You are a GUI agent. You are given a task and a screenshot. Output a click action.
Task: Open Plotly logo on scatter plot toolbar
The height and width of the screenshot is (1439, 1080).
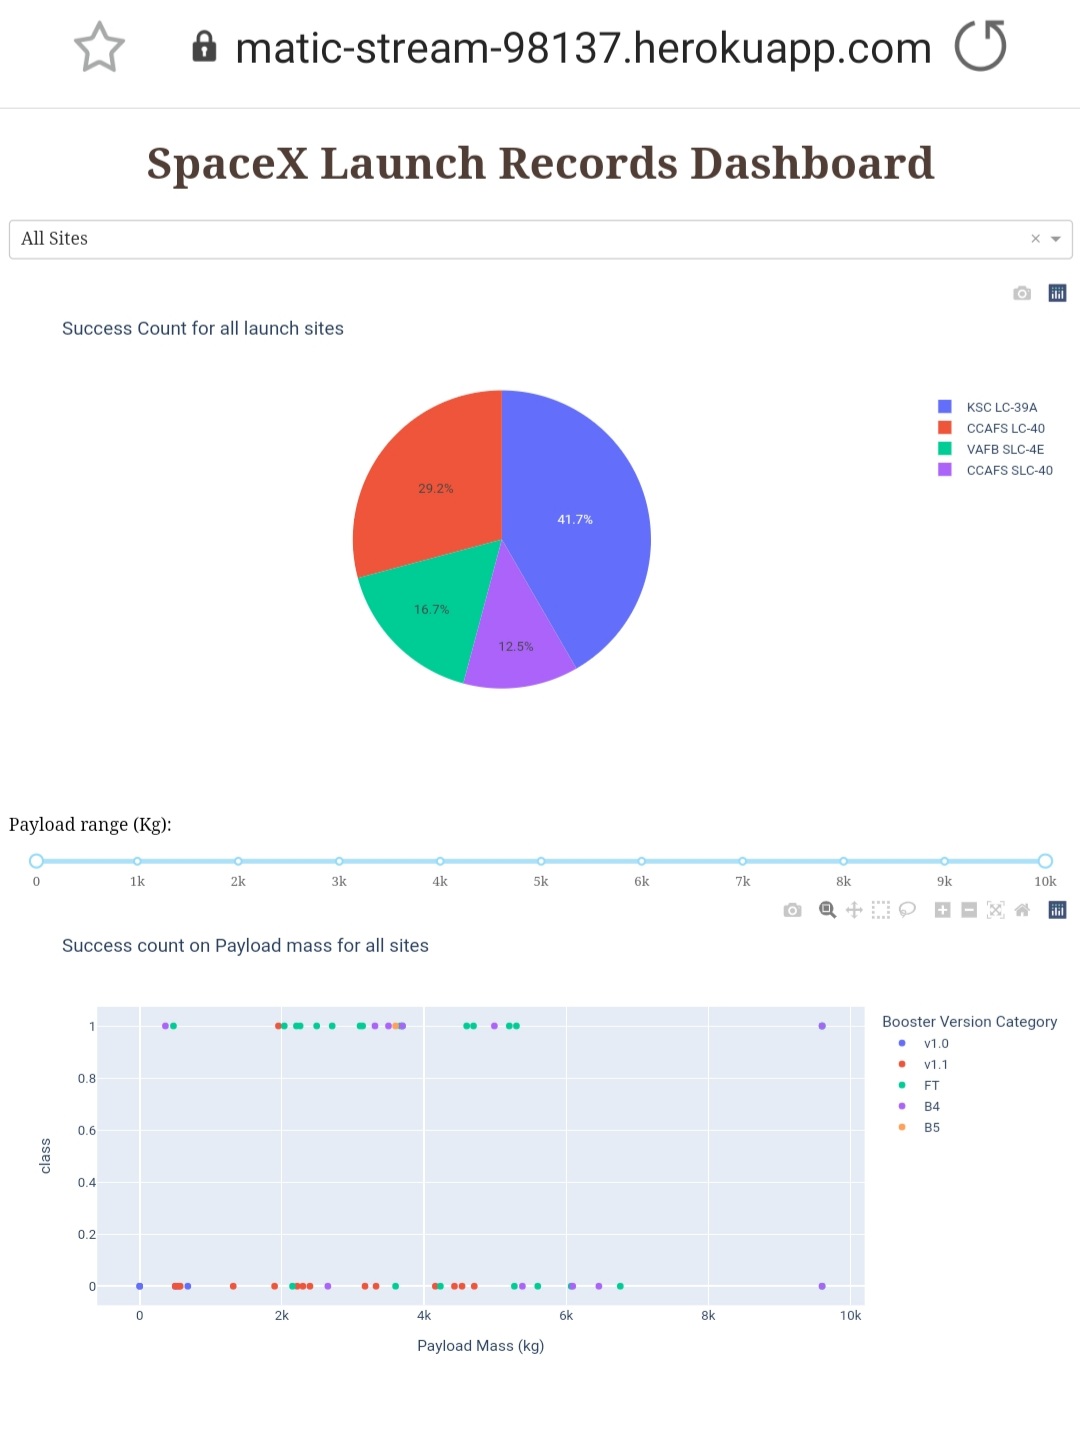pyautogui.click(x=1057, y=910)
